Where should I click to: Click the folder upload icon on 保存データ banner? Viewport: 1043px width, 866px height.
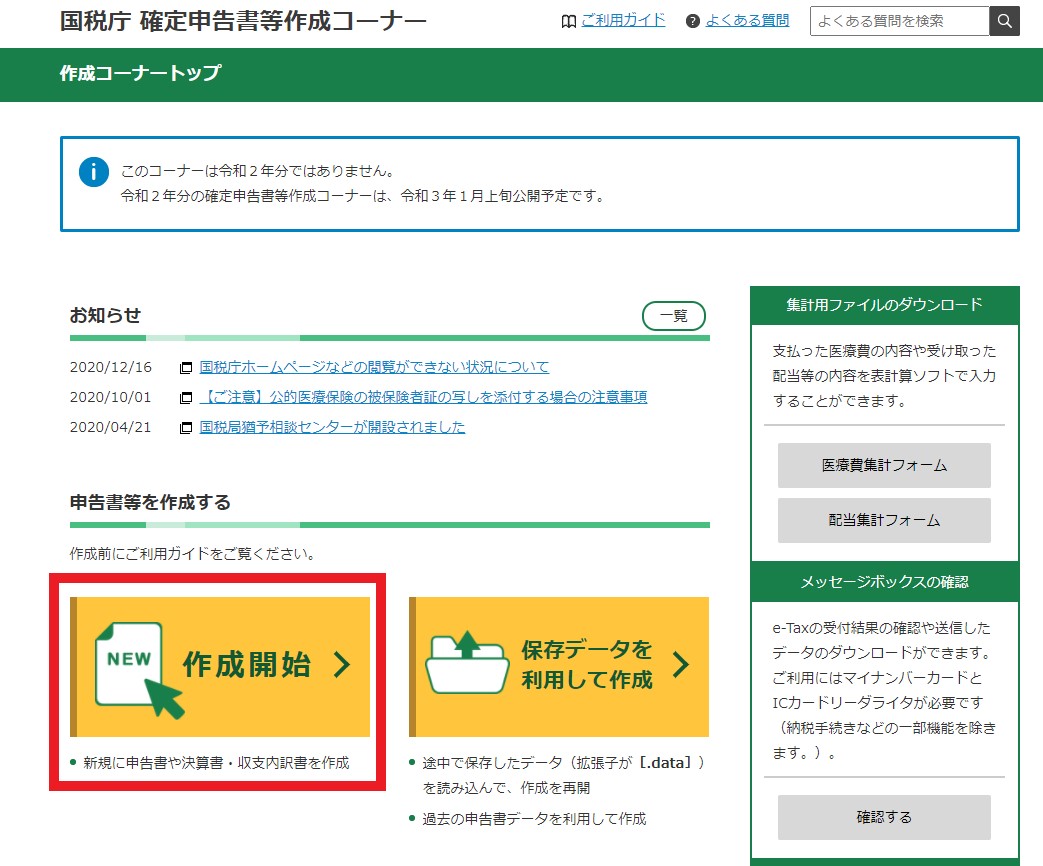[467, 662]
